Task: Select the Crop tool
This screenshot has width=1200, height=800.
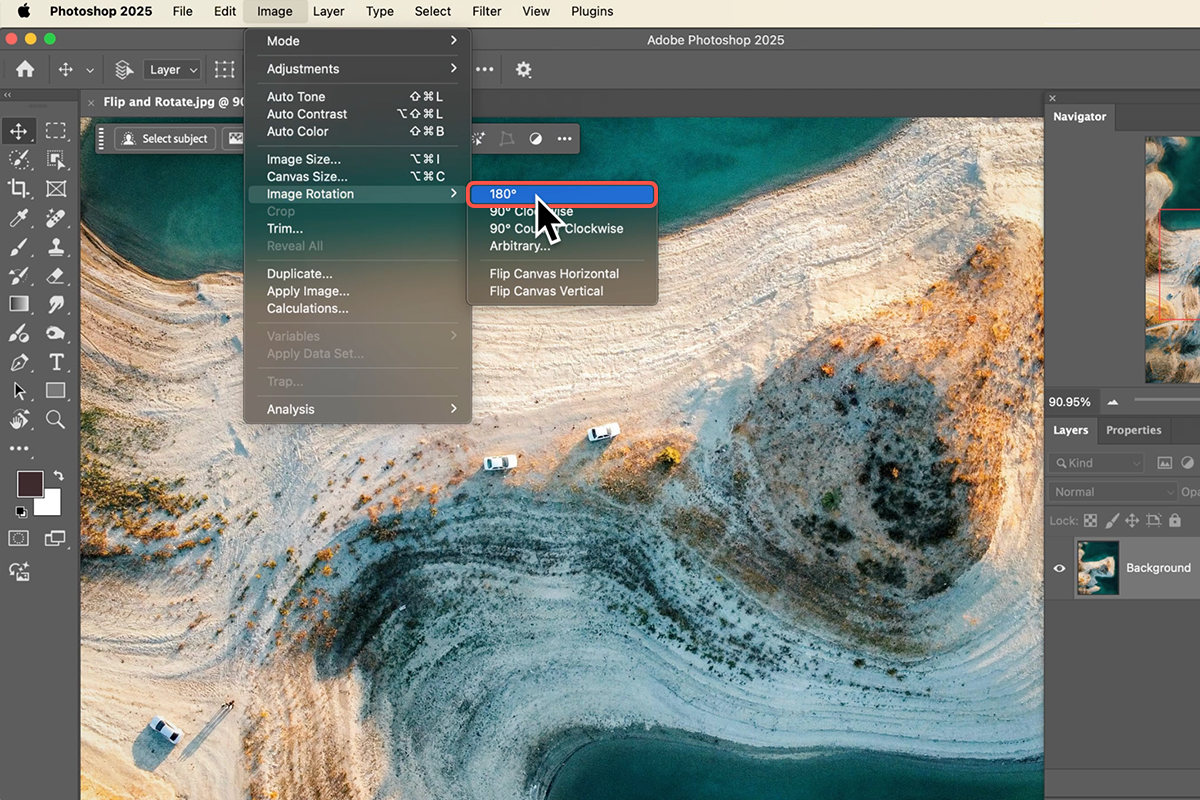Action: [19, 188]
